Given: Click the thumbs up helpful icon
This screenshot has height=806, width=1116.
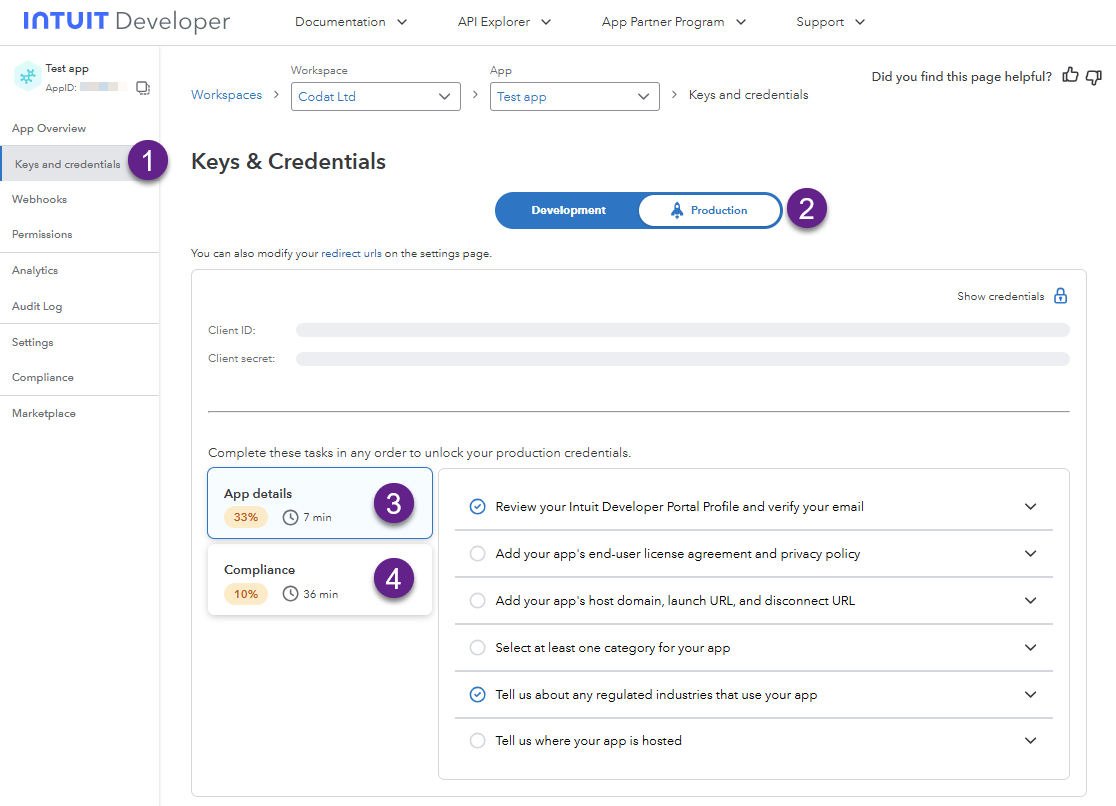Looking at the screenshot, I should tap(1071, 76).
